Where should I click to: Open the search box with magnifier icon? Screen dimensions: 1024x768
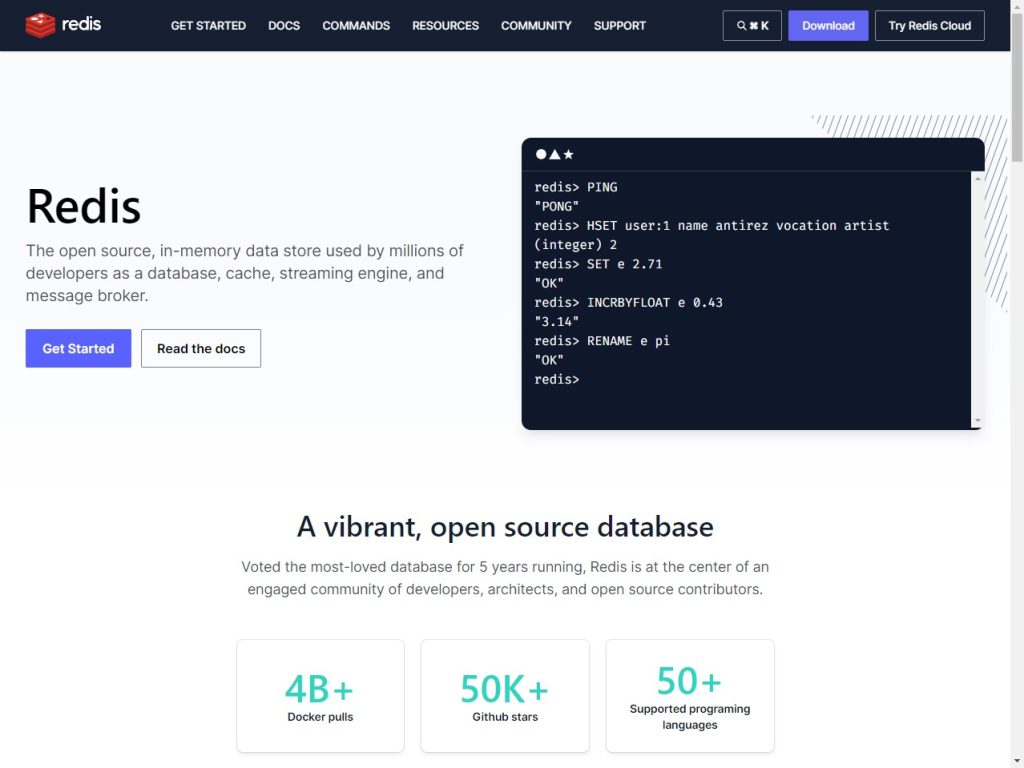coord(752,25)
